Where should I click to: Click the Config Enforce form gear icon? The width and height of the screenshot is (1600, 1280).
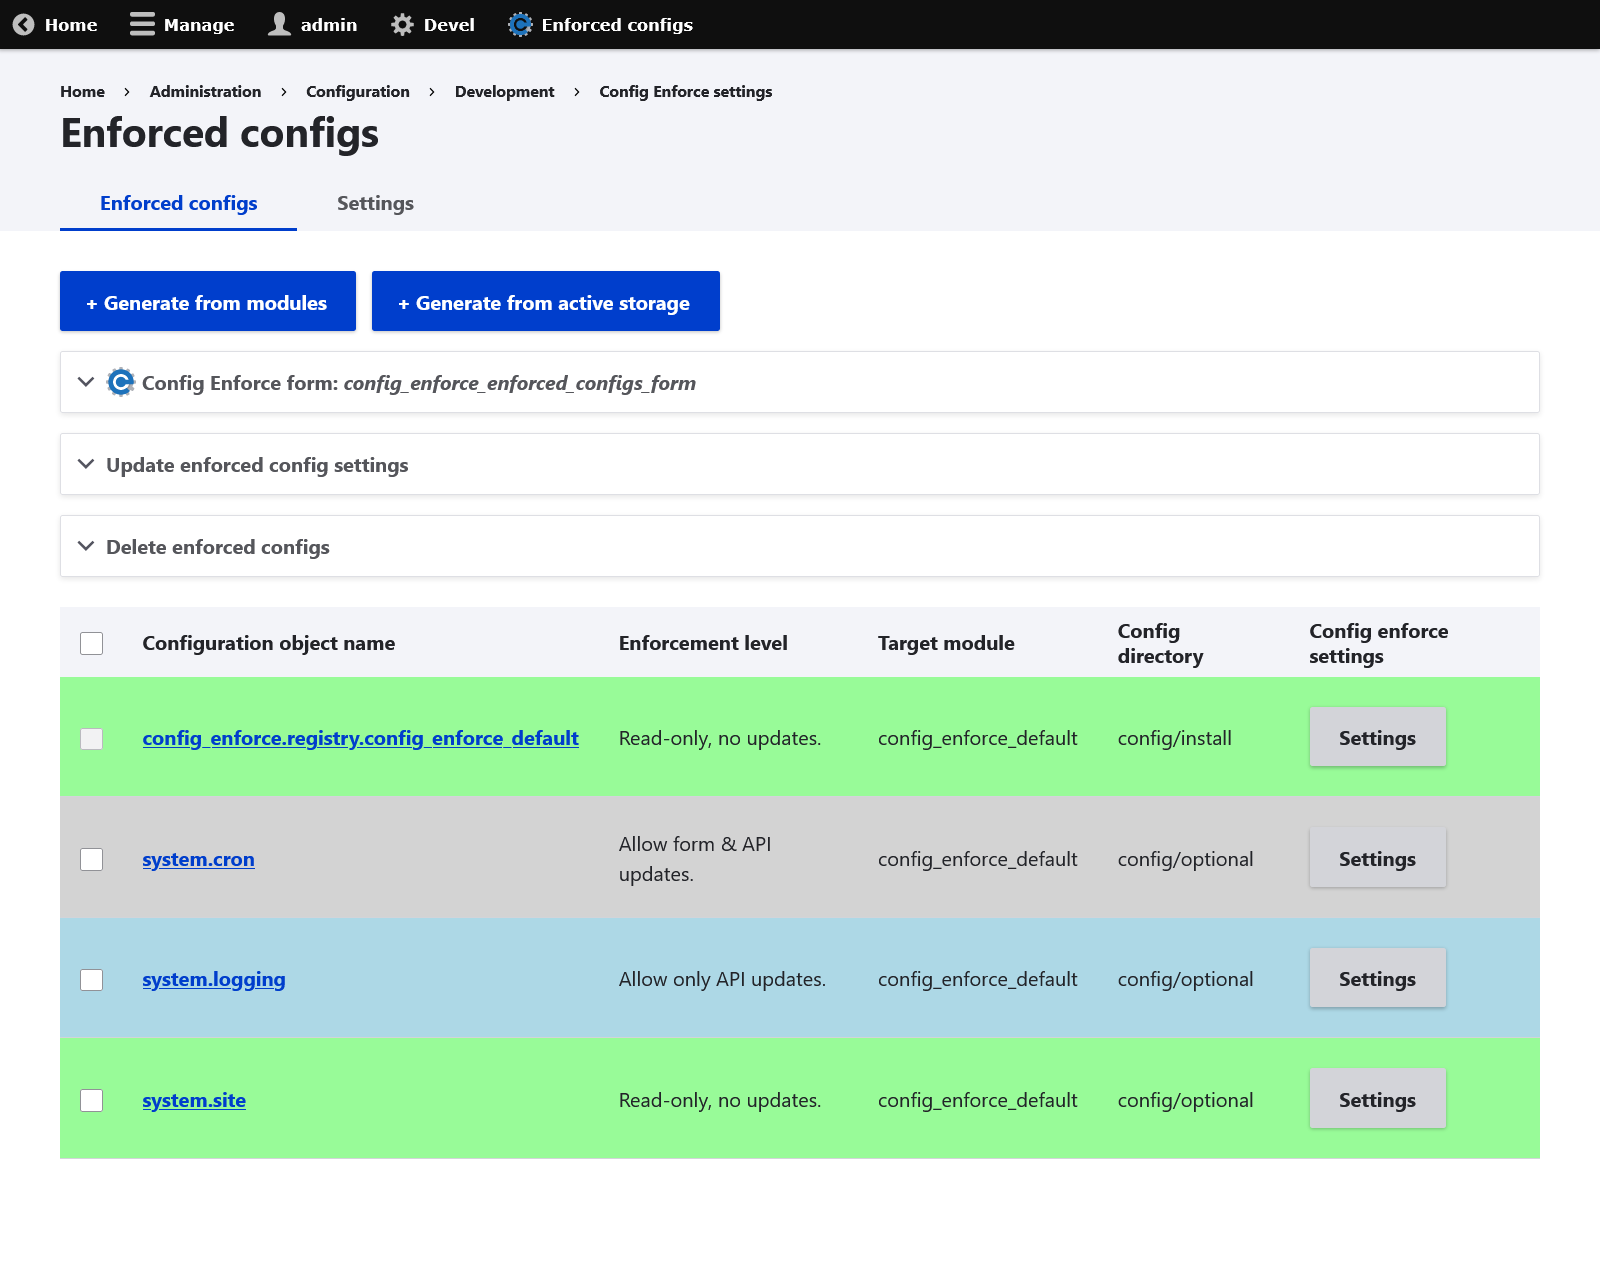tap(120, 382)
